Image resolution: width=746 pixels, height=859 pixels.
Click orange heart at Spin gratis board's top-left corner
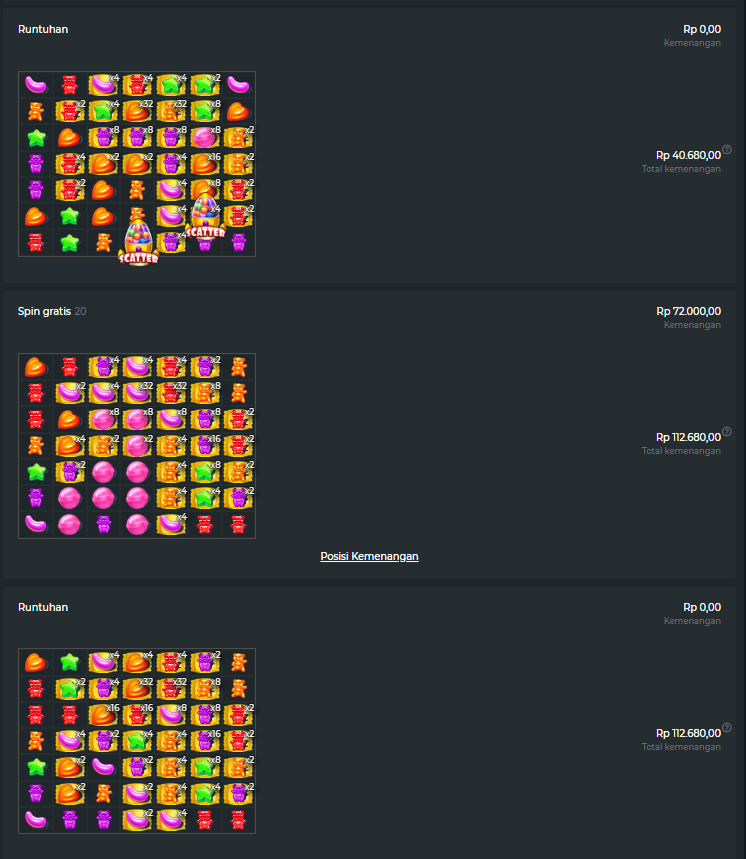pos(36,367)
